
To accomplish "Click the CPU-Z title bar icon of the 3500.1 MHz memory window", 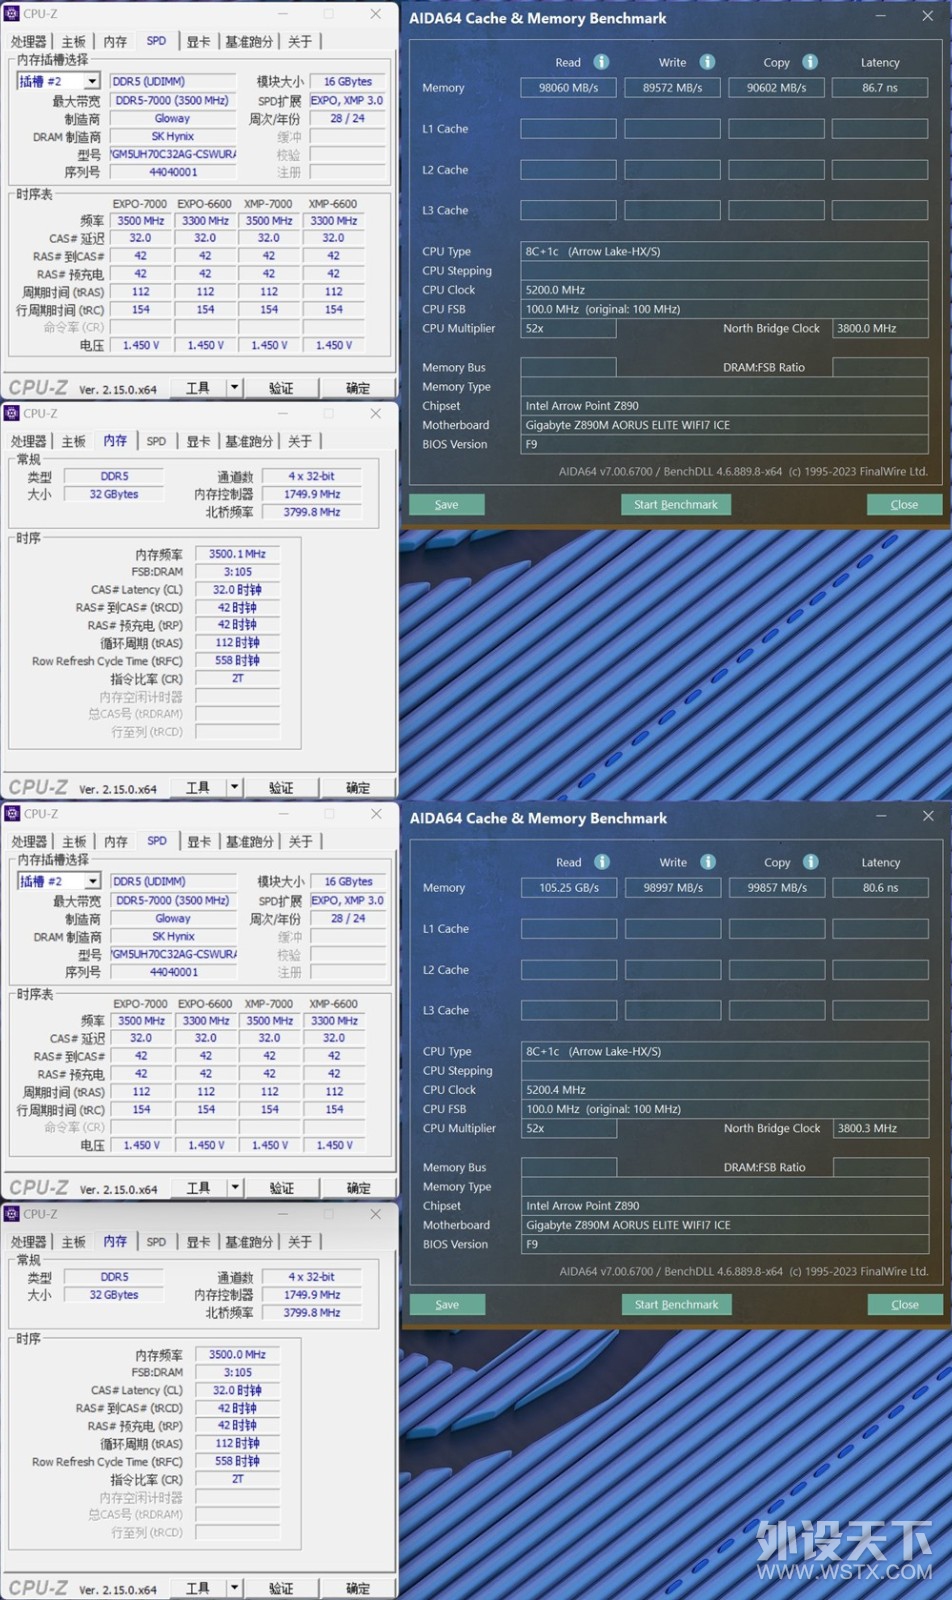I will click(12, 413).
